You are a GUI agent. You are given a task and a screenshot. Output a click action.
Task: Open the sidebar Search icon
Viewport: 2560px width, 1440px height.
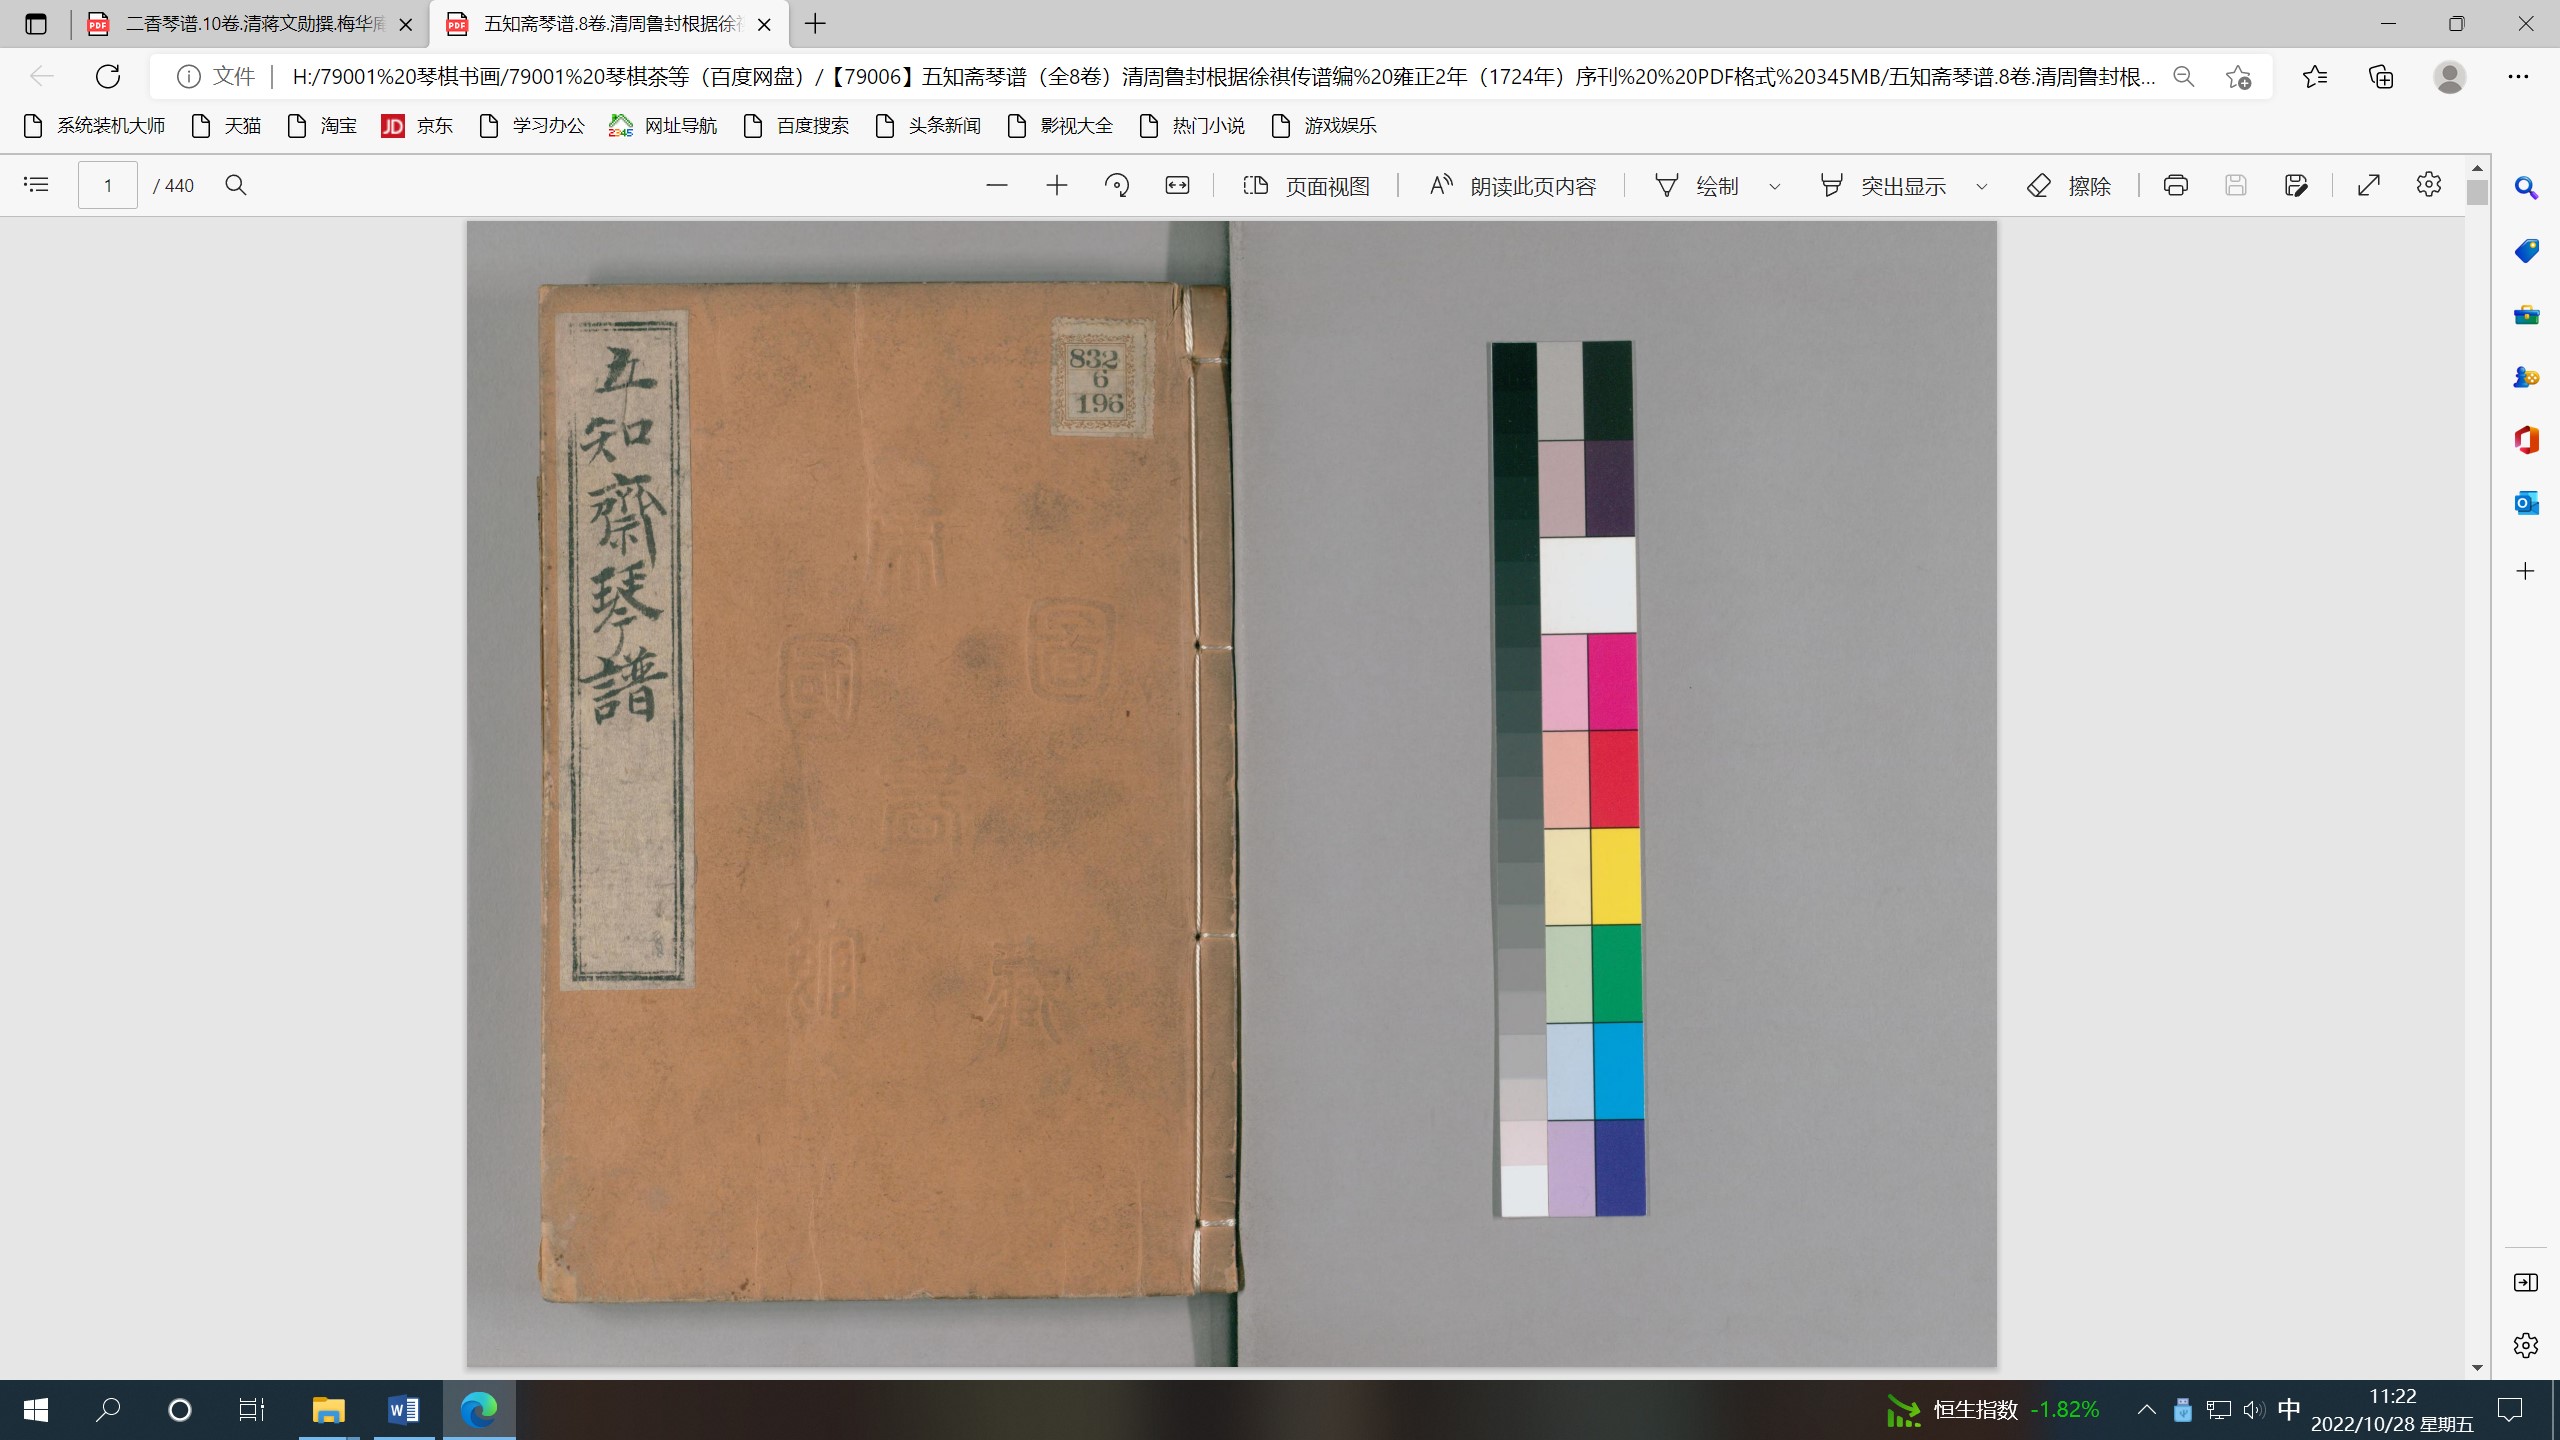coord(2526,187)
